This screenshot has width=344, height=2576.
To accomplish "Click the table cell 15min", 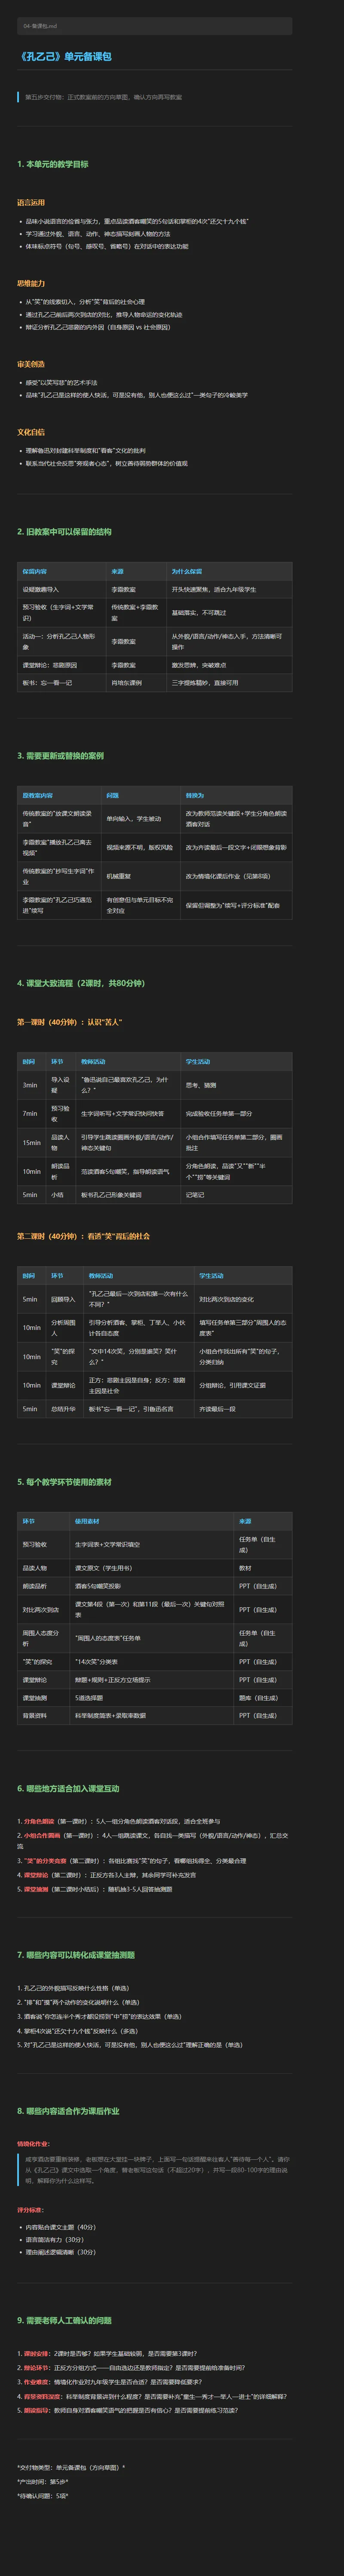I will (x=32, y=1142).
